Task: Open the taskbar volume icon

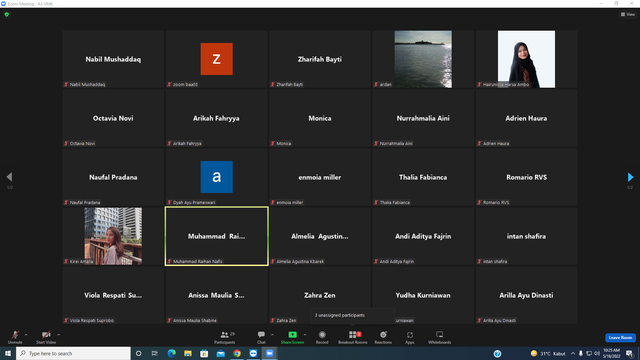Action: click(x=597, y=353)
